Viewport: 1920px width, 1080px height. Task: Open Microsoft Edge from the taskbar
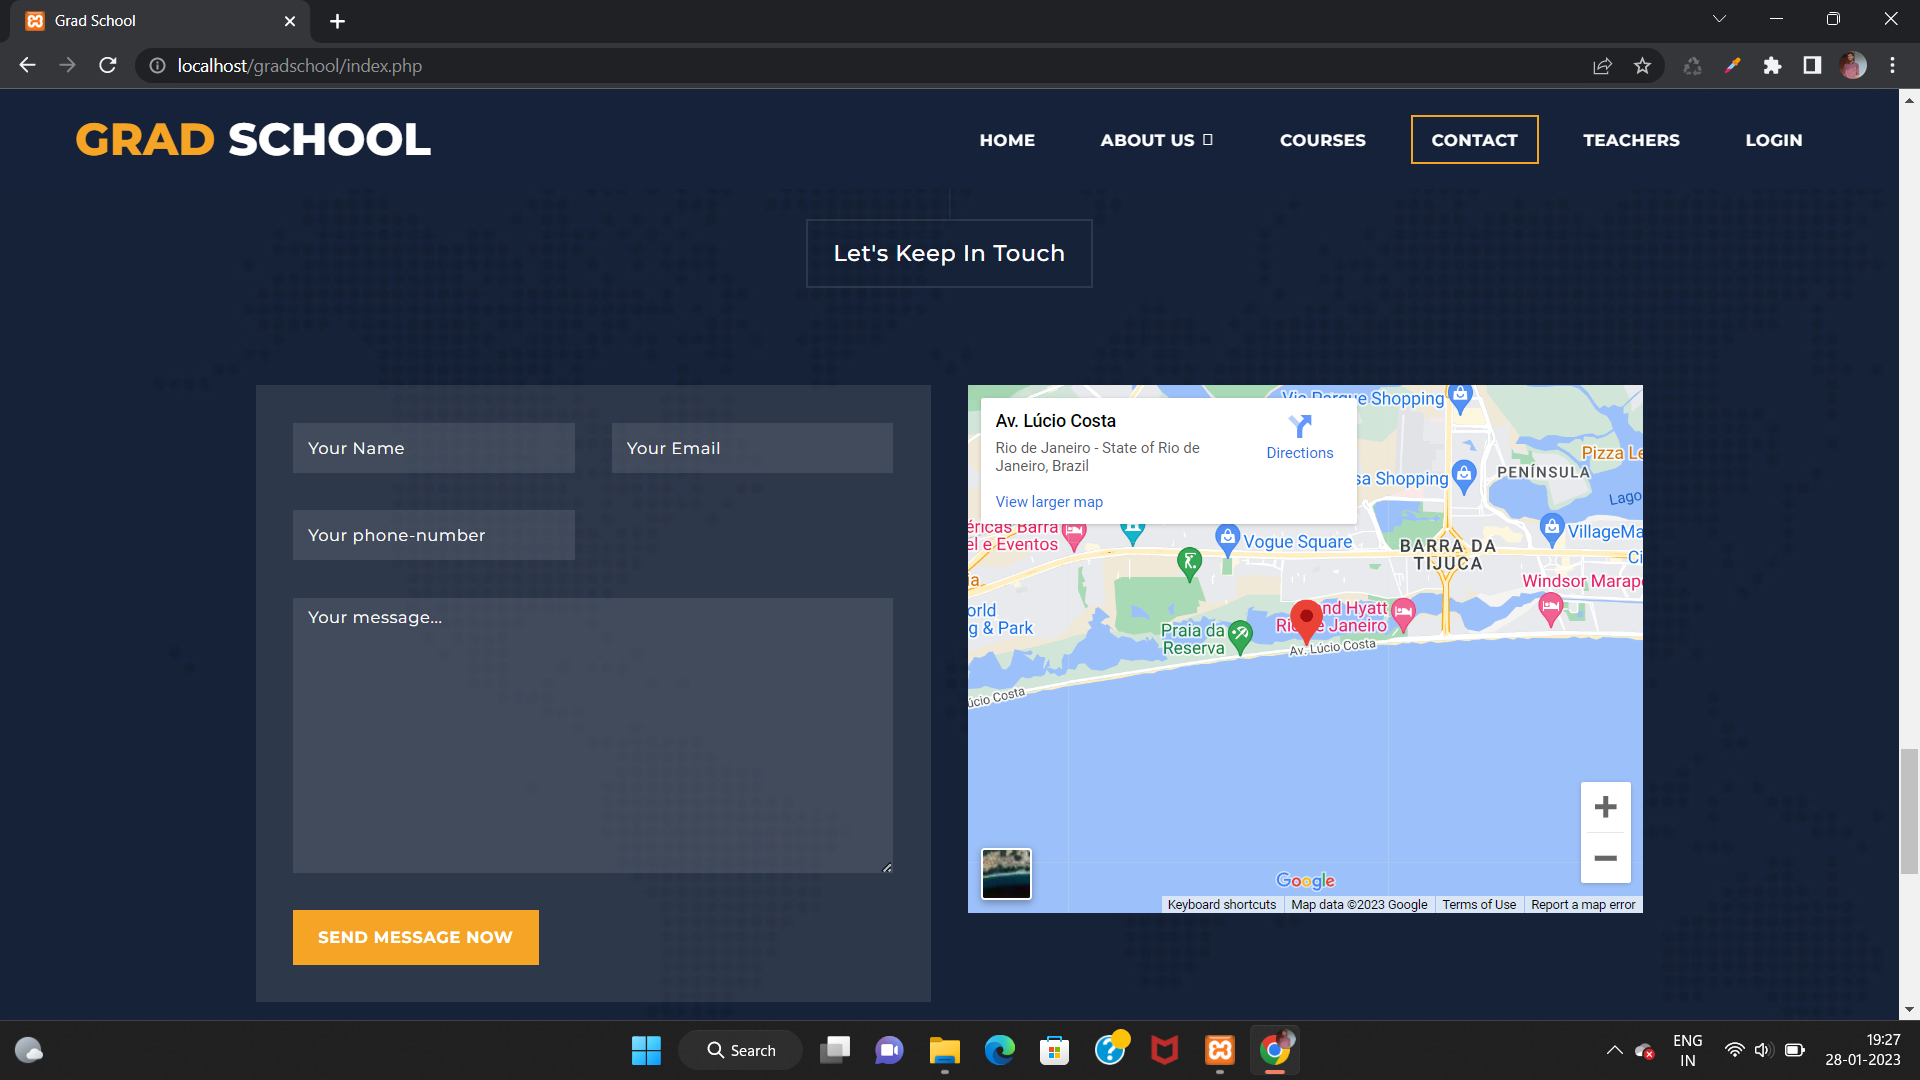(999, 1050)
